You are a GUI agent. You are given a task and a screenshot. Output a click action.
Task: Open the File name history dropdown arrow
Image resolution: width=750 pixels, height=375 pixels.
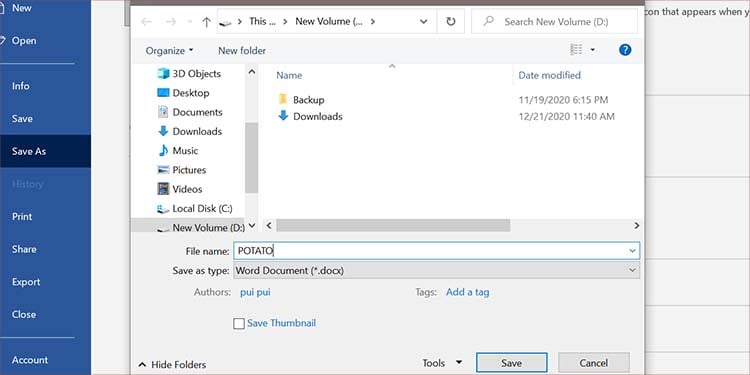point(632,251)
